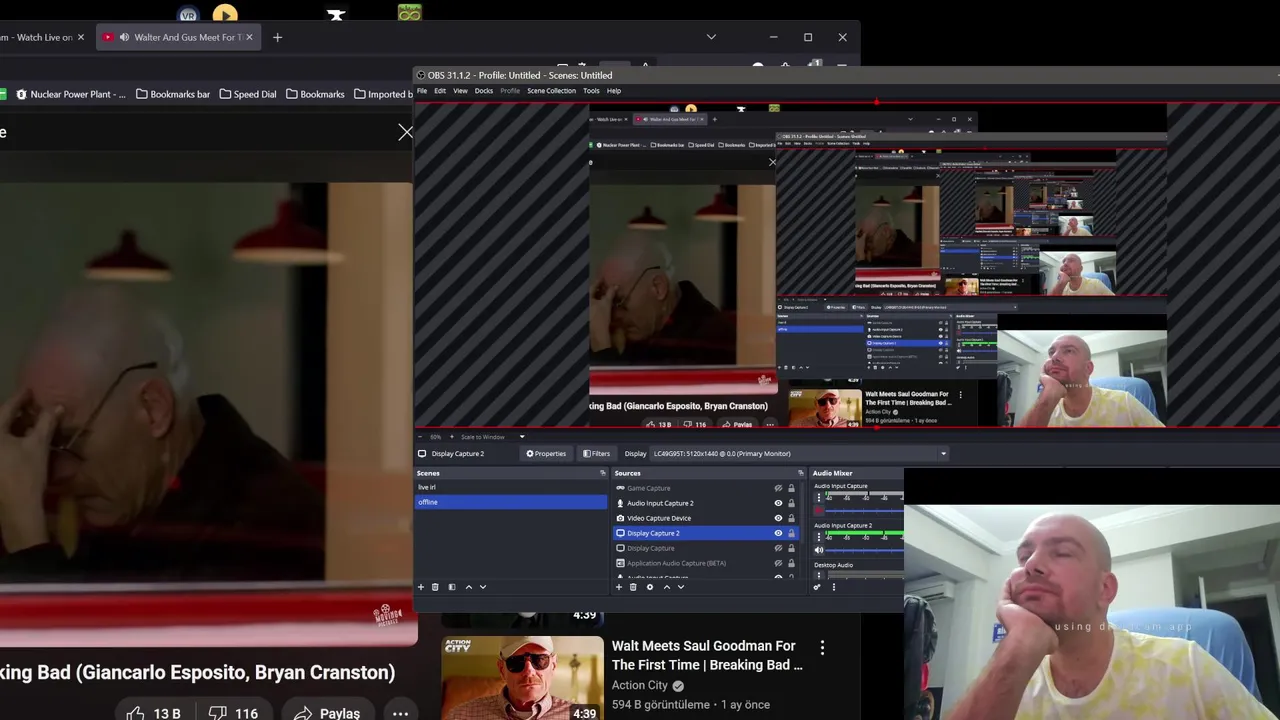Open browser tab search chevron
The width and height of the screenshot is (1280, 720).
711,37
